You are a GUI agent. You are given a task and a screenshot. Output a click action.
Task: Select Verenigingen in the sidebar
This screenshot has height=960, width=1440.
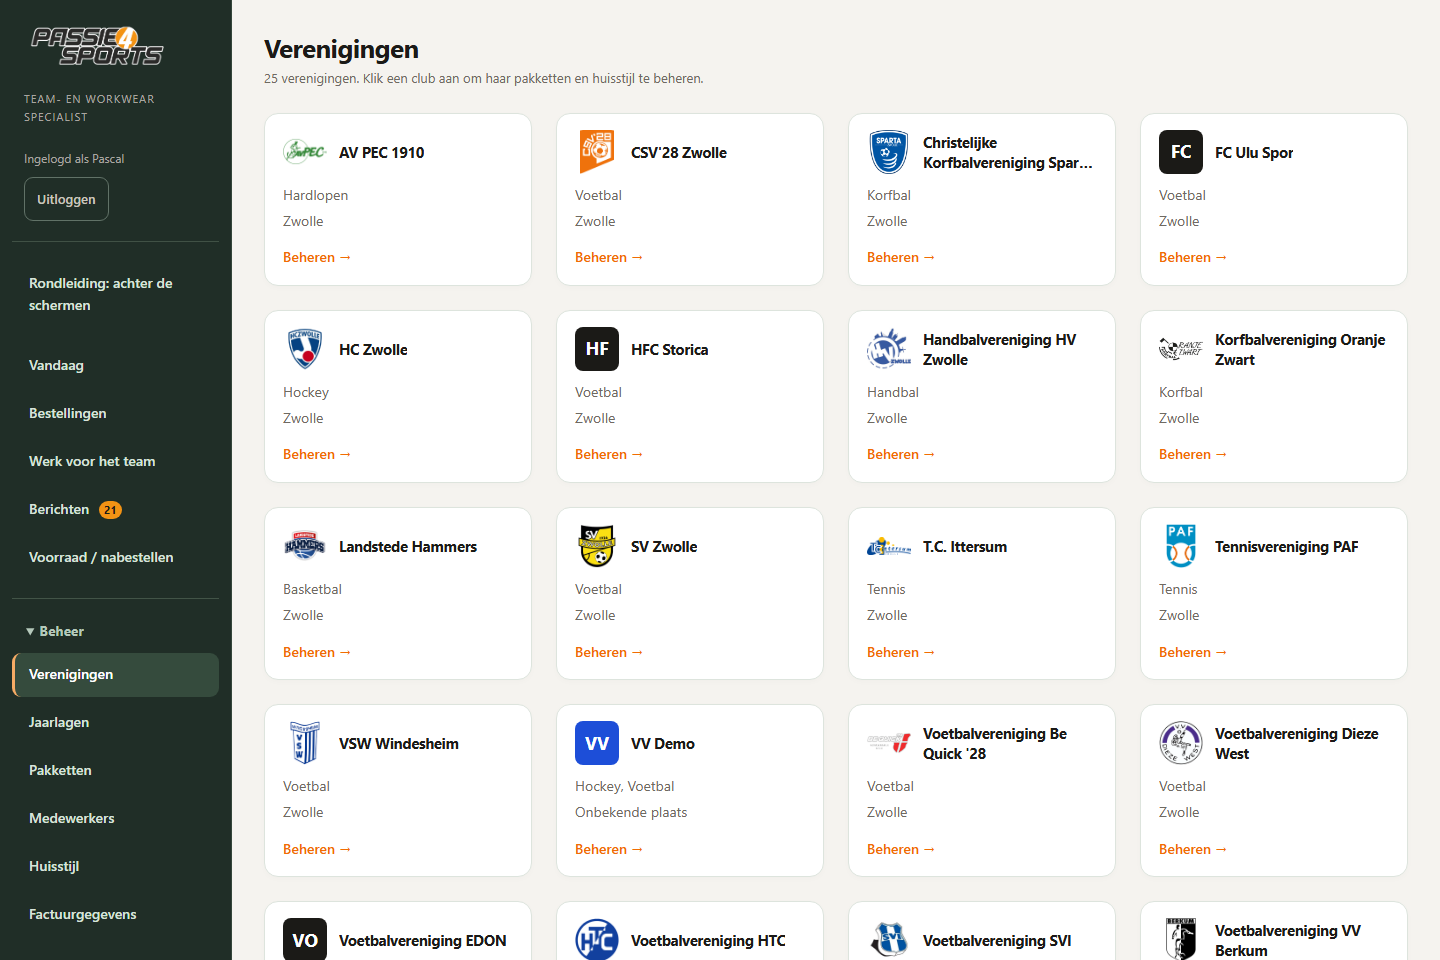tap(115, 674)
